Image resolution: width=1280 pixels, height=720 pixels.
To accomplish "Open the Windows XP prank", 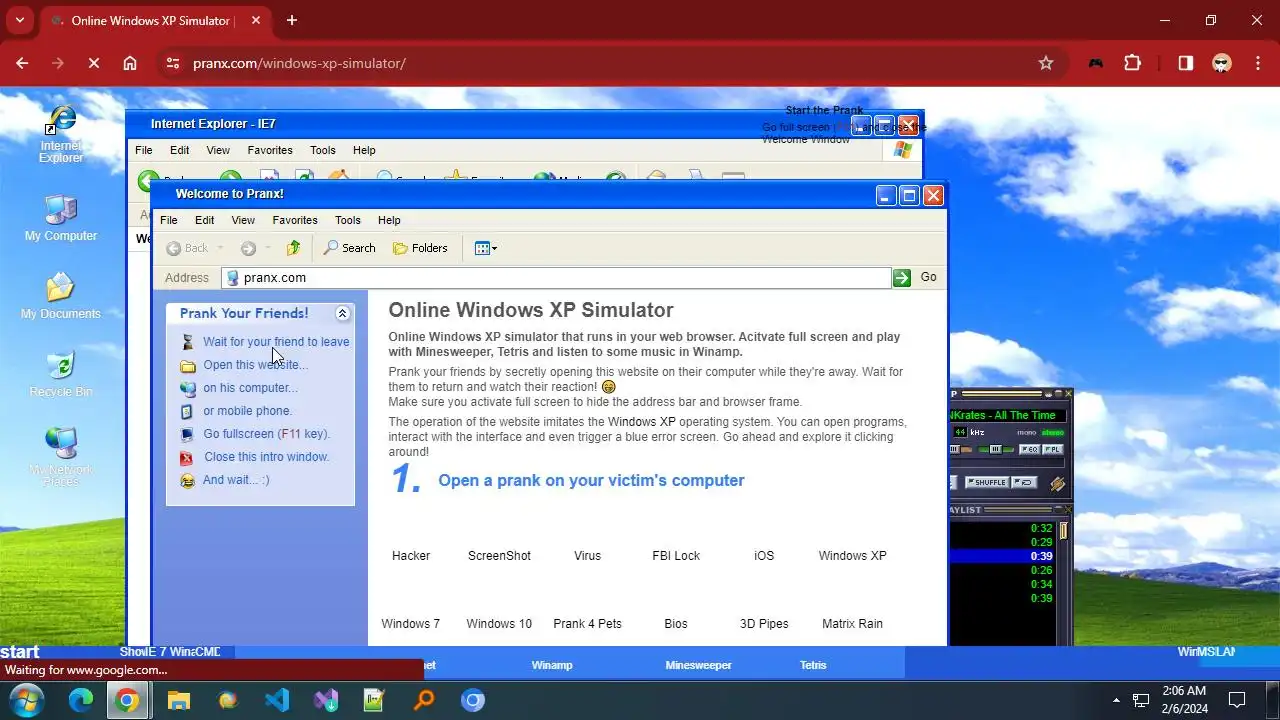I will click(852, 556).
